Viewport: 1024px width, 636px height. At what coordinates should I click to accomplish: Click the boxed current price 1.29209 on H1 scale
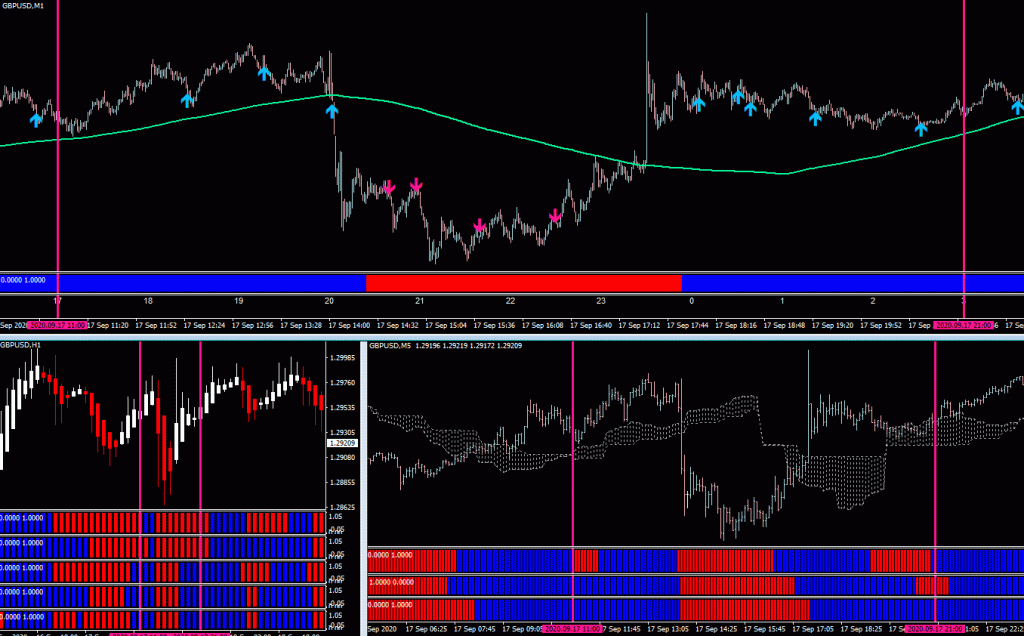342,443
